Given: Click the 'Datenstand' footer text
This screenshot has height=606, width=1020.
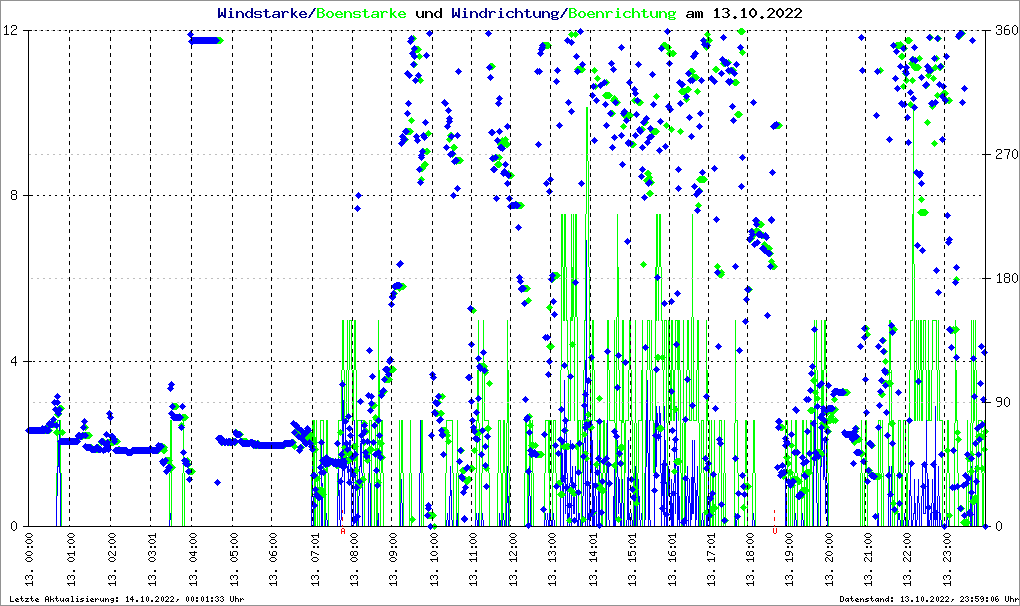Looking at the screenshot, I should [x=928, y=599].
